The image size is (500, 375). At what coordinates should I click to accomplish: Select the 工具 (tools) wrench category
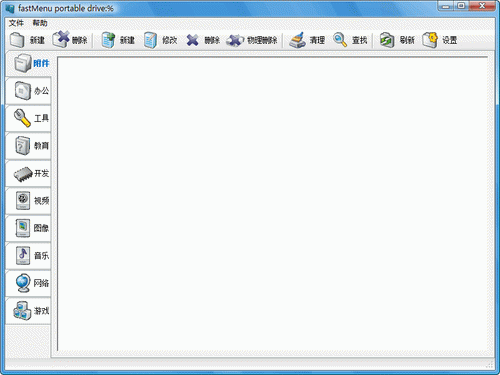[29, 118]
